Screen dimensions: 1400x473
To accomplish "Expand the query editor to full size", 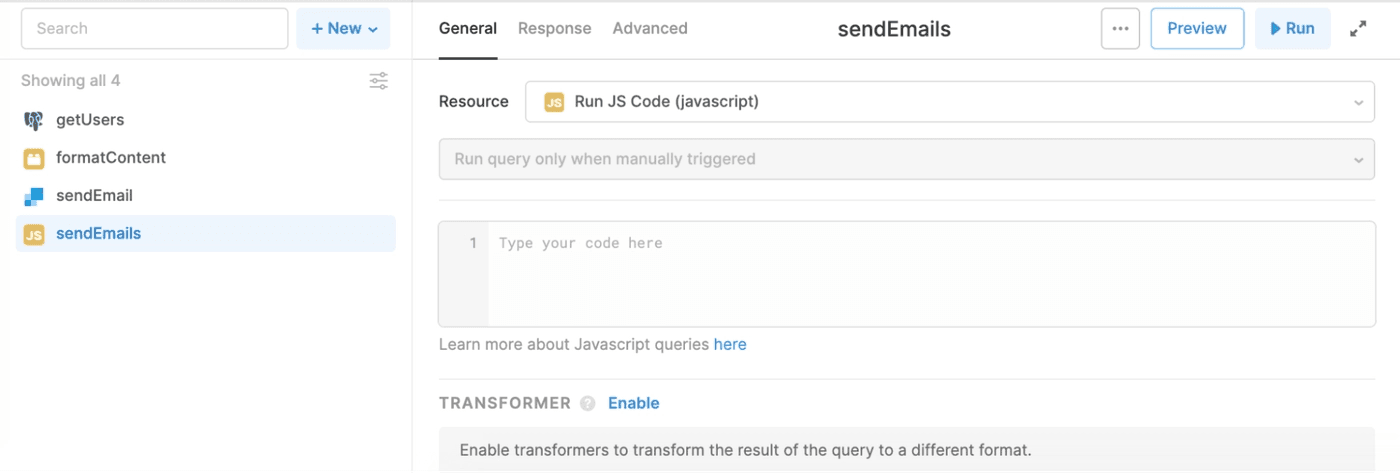I will click(x=1358, y=29).
